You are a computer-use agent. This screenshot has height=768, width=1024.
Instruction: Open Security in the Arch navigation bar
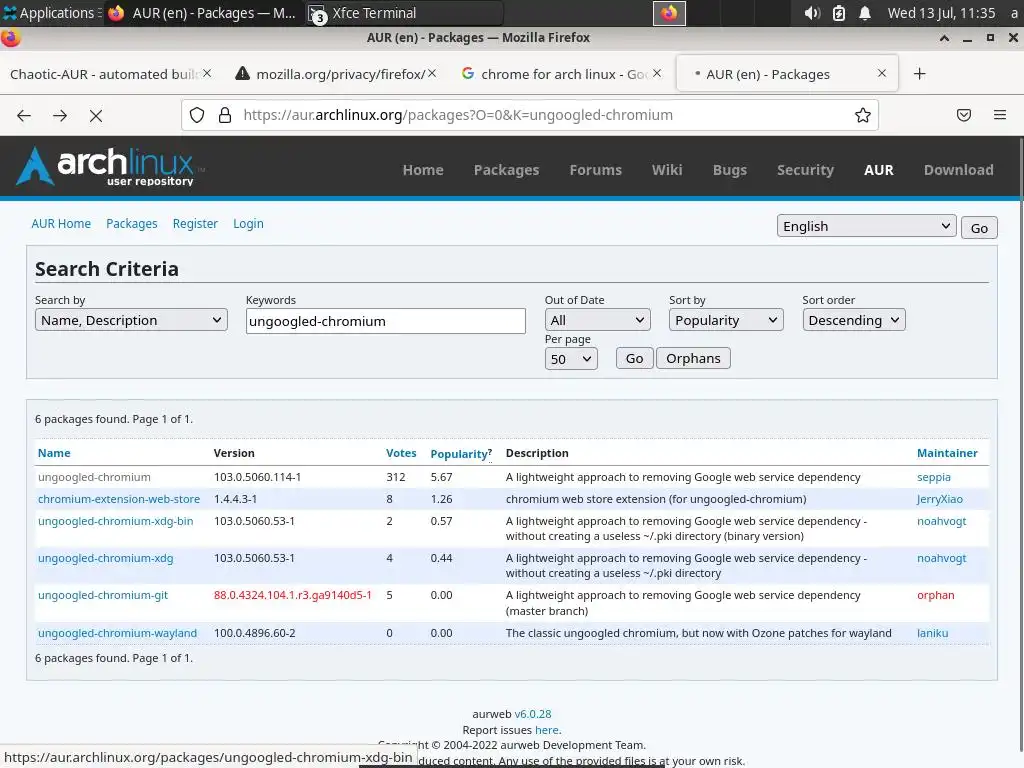pyautogui.click(x=805, y=170)
